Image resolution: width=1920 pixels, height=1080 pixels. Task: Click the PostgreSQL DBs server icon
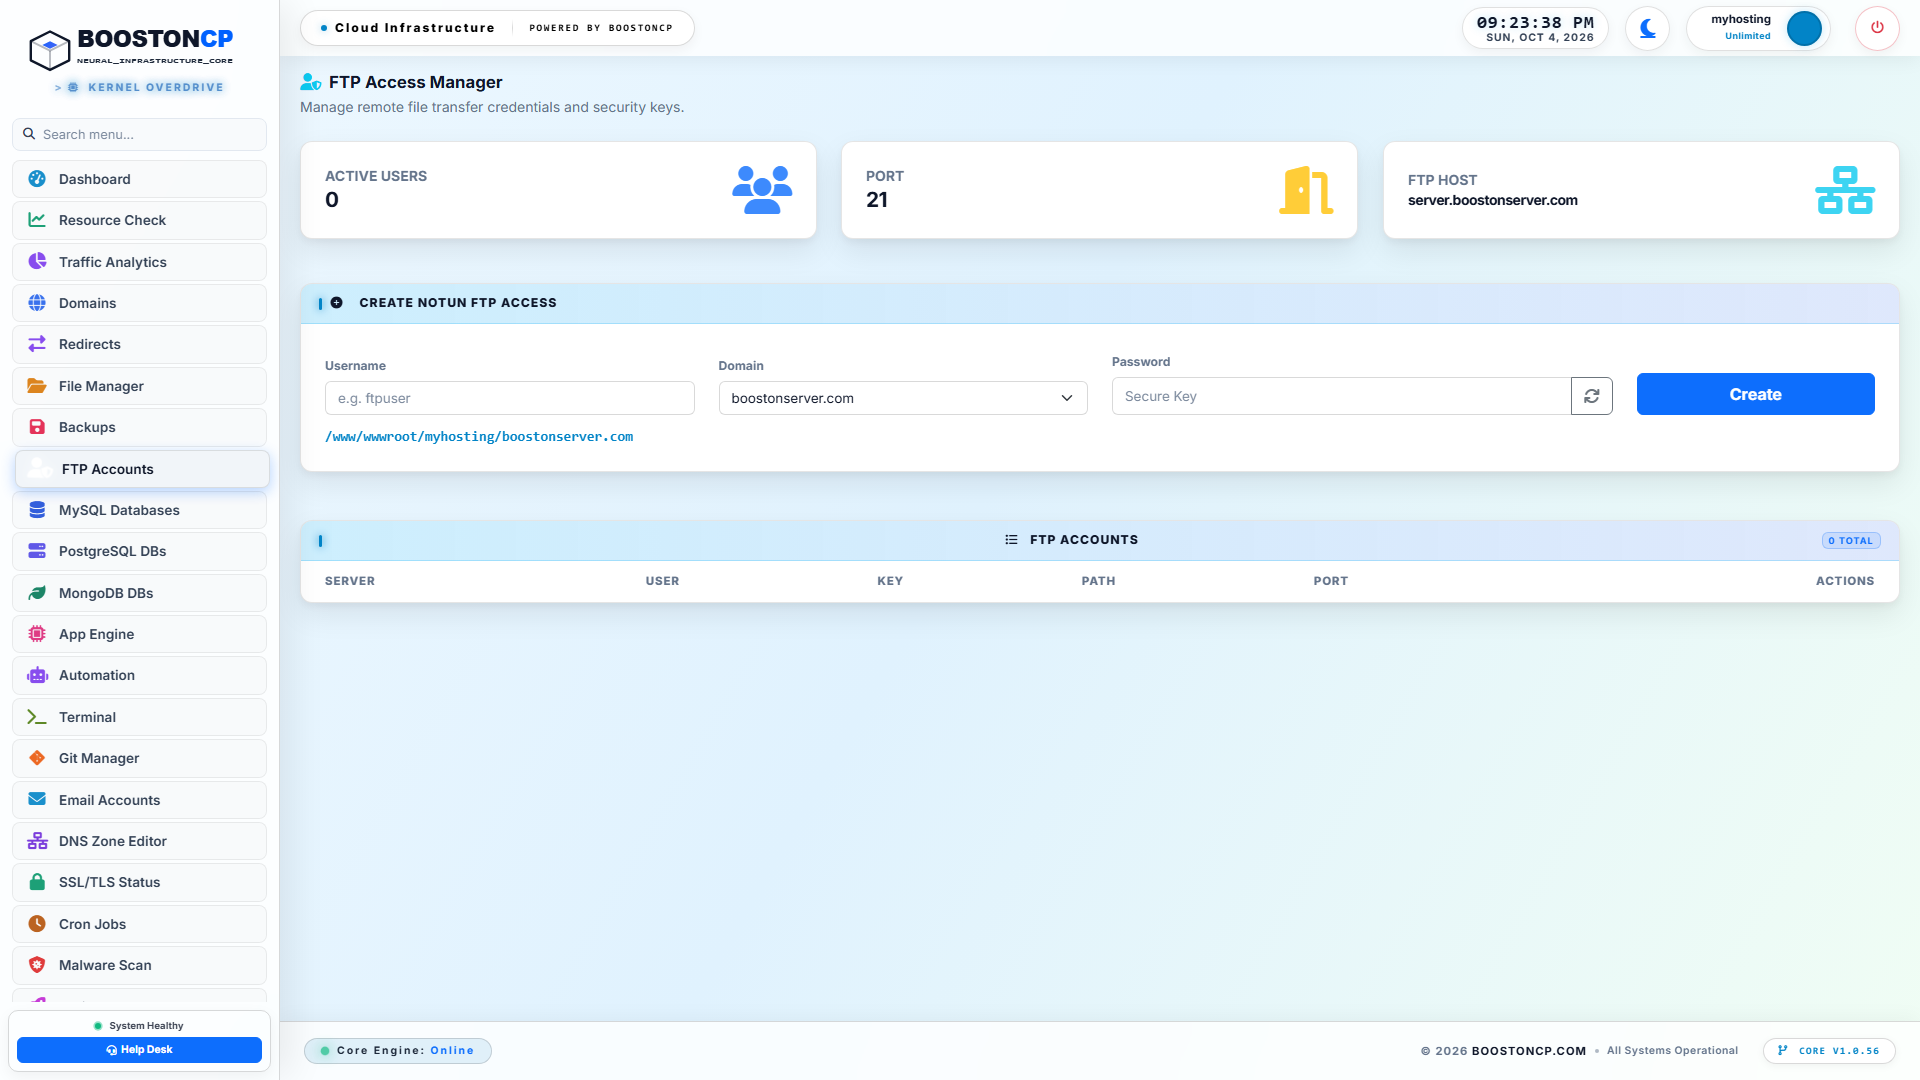[x=37, y=551]
